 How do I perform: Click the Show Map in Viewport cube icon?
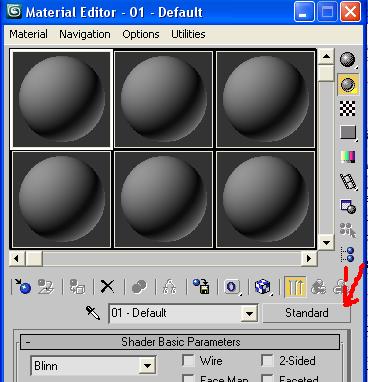263,286
